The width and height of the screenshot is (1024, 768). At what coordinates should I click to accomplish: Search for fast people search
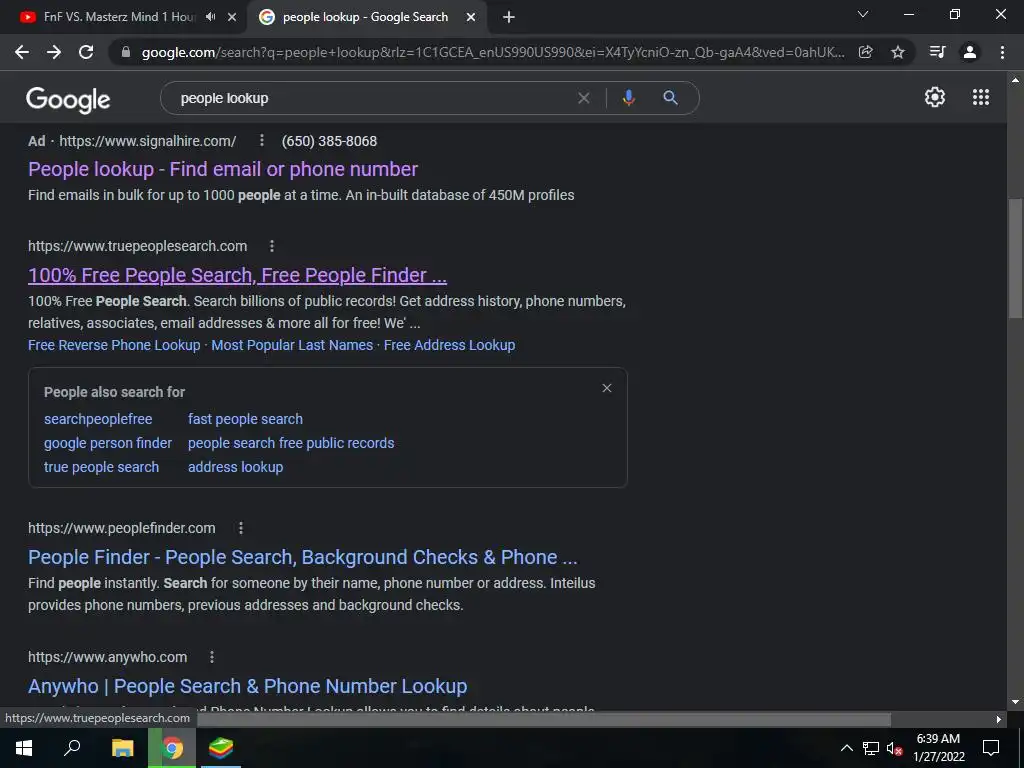[246, 419]
